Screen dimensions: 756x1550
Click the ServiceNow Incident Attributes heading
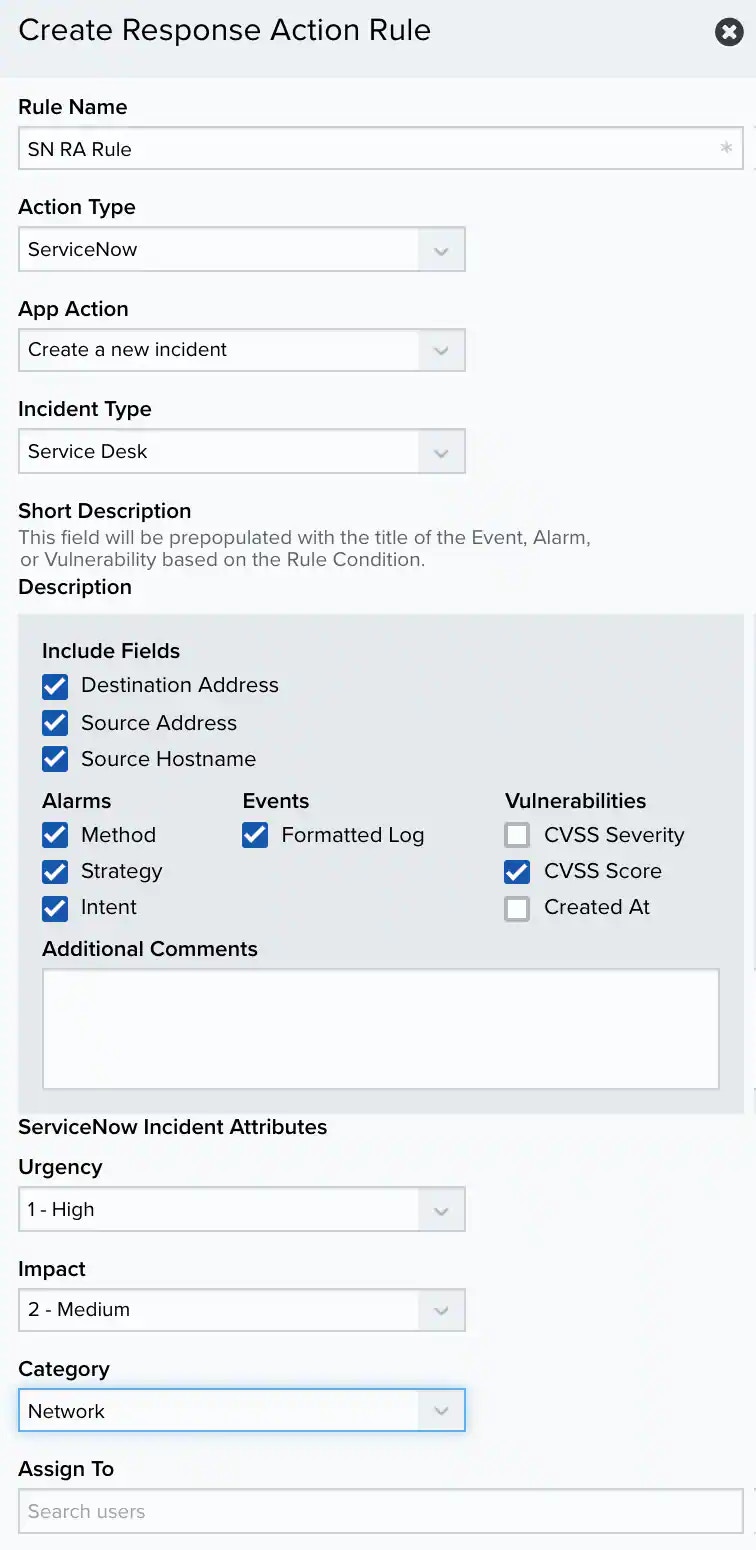coord(173,1127)
